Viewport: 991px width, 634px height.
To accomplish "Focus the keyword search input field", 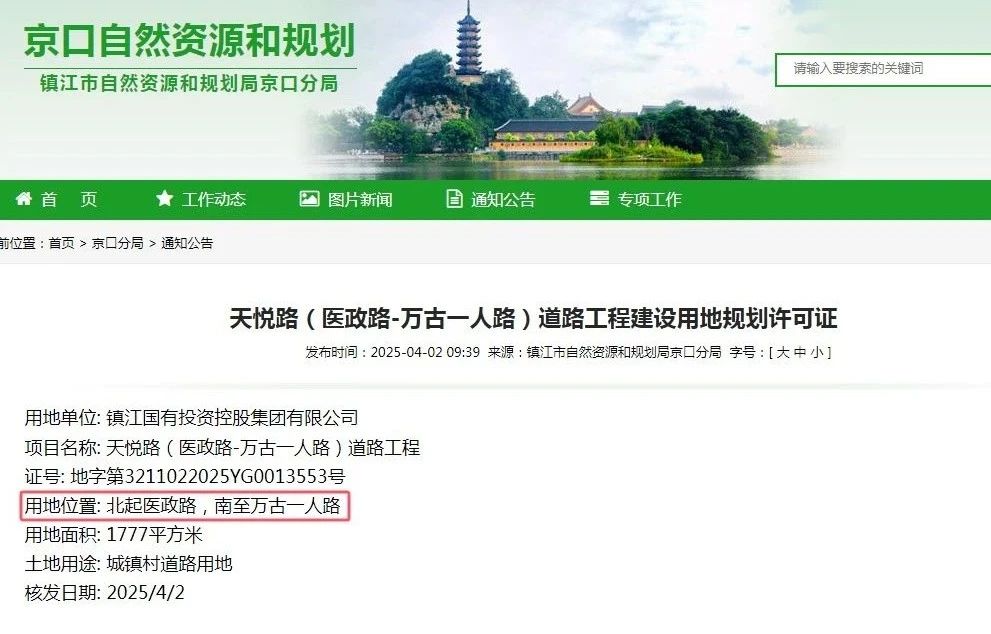I will click(883, 70).
